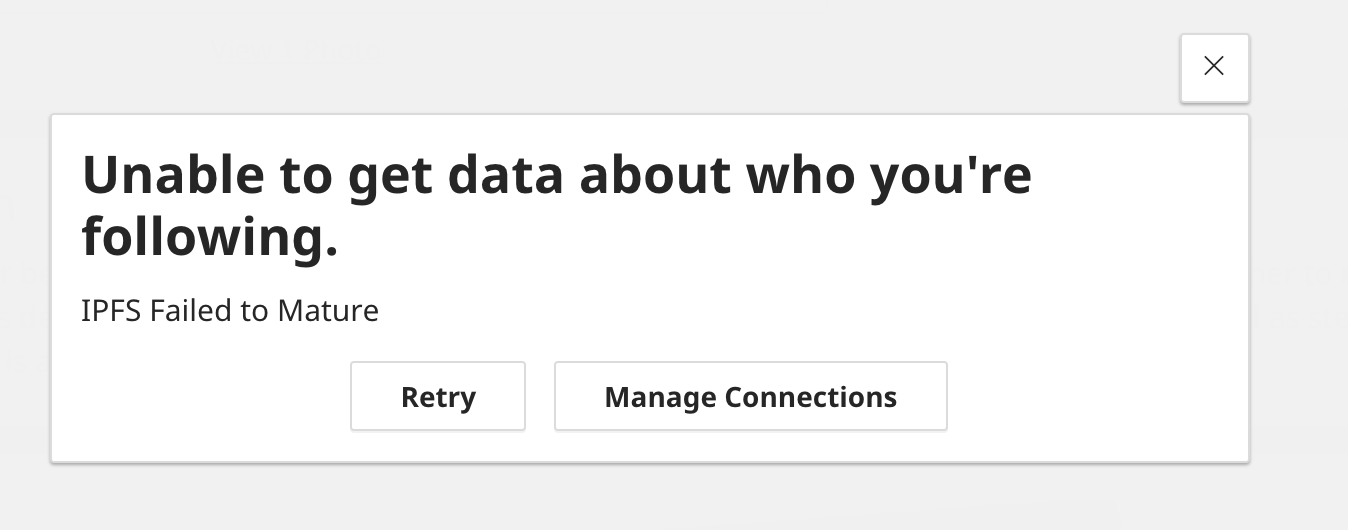Viewport: 1348px width, 530px height.
Task: Click "IPFS" in the error message
Action: coord(112,311)
